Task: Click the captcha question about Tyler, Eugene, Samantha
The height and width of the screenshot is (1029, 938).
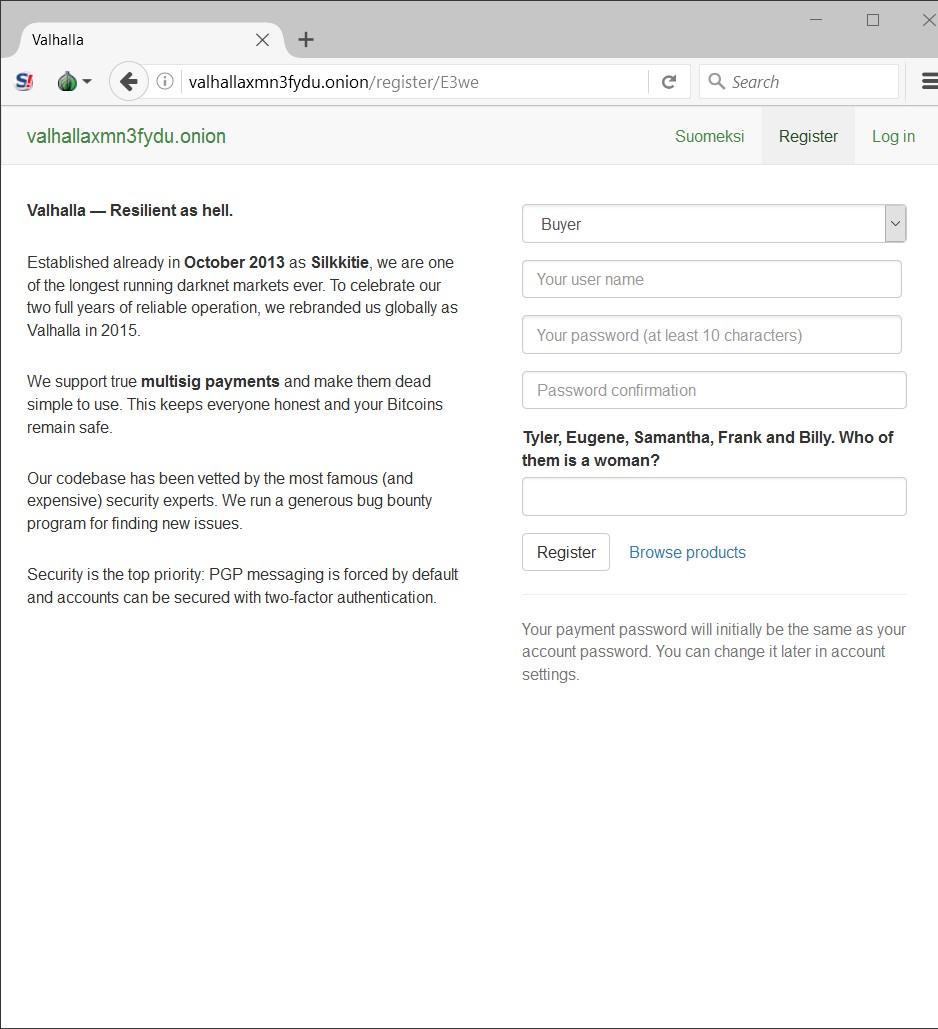Action: tap(708, 449)
